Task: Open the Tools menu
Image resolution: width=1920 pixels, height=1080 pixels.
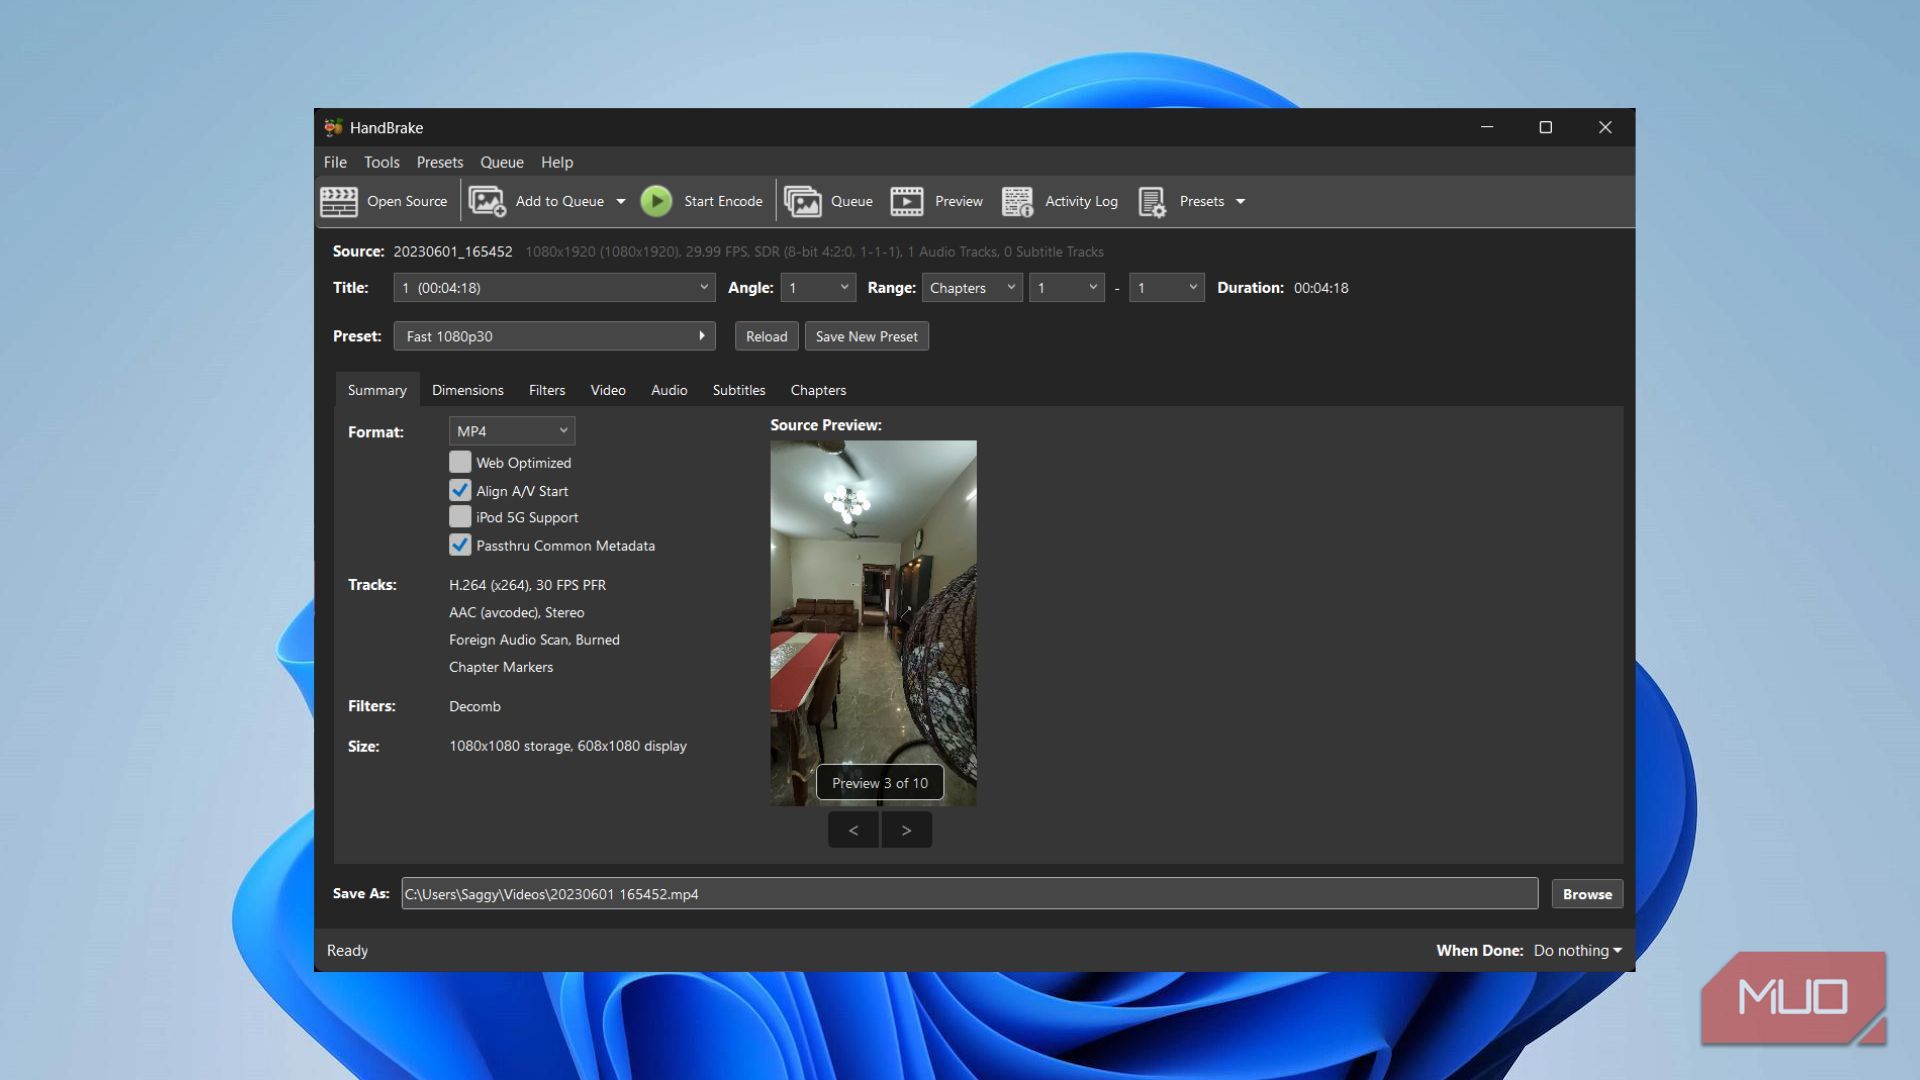Action: point(382,162)
